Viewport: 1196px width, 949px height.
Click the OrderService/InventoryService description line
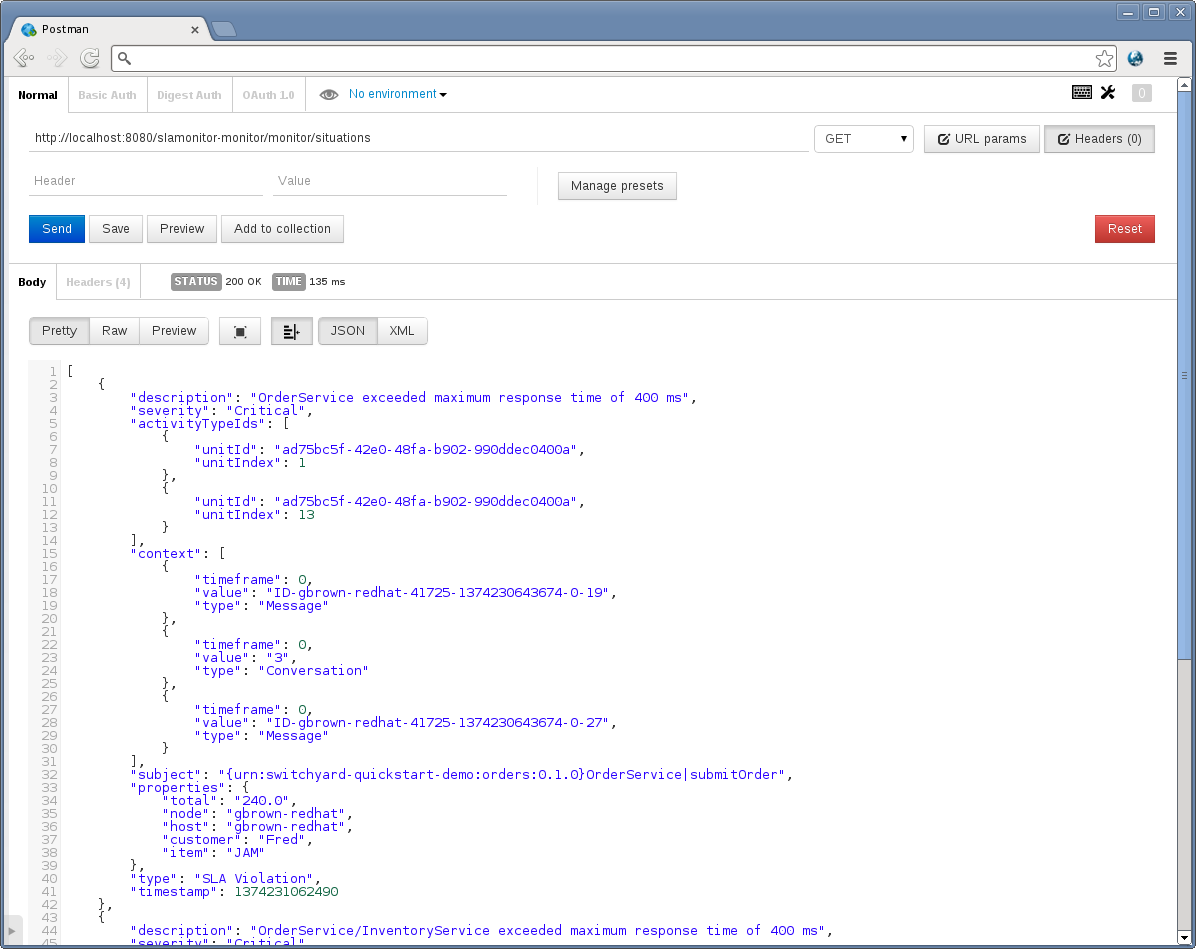click(x=481, y=931)
